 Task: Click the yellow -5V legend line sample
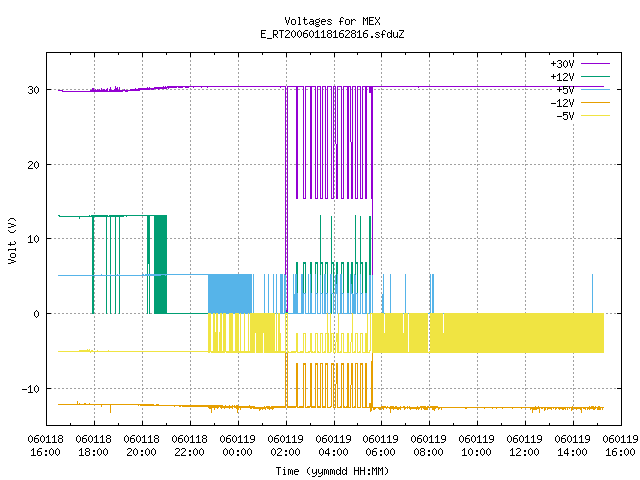tap(595, 116)
